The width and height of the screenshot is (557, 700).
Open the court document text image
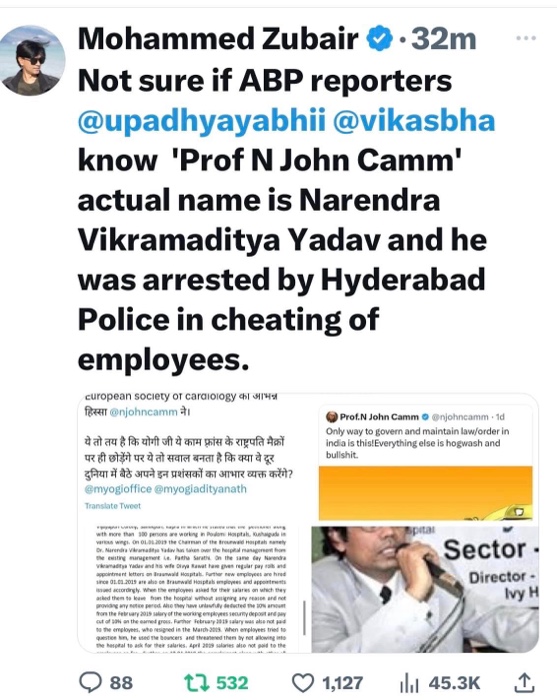pyautogui.click(x=191, y=589)
